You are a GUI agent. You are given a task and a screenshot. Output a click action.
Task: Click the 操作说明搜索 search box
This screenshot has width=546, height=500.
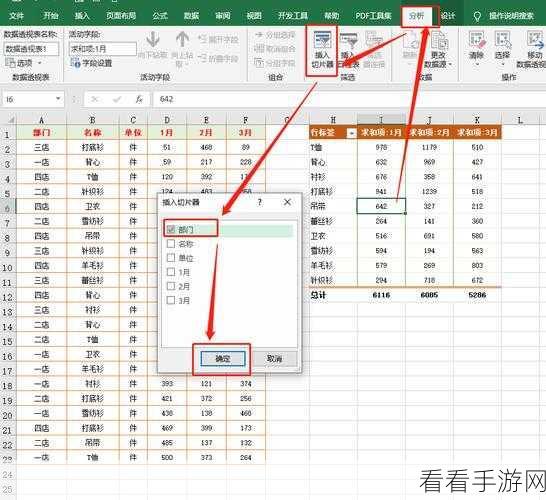[x=511, y=16]
